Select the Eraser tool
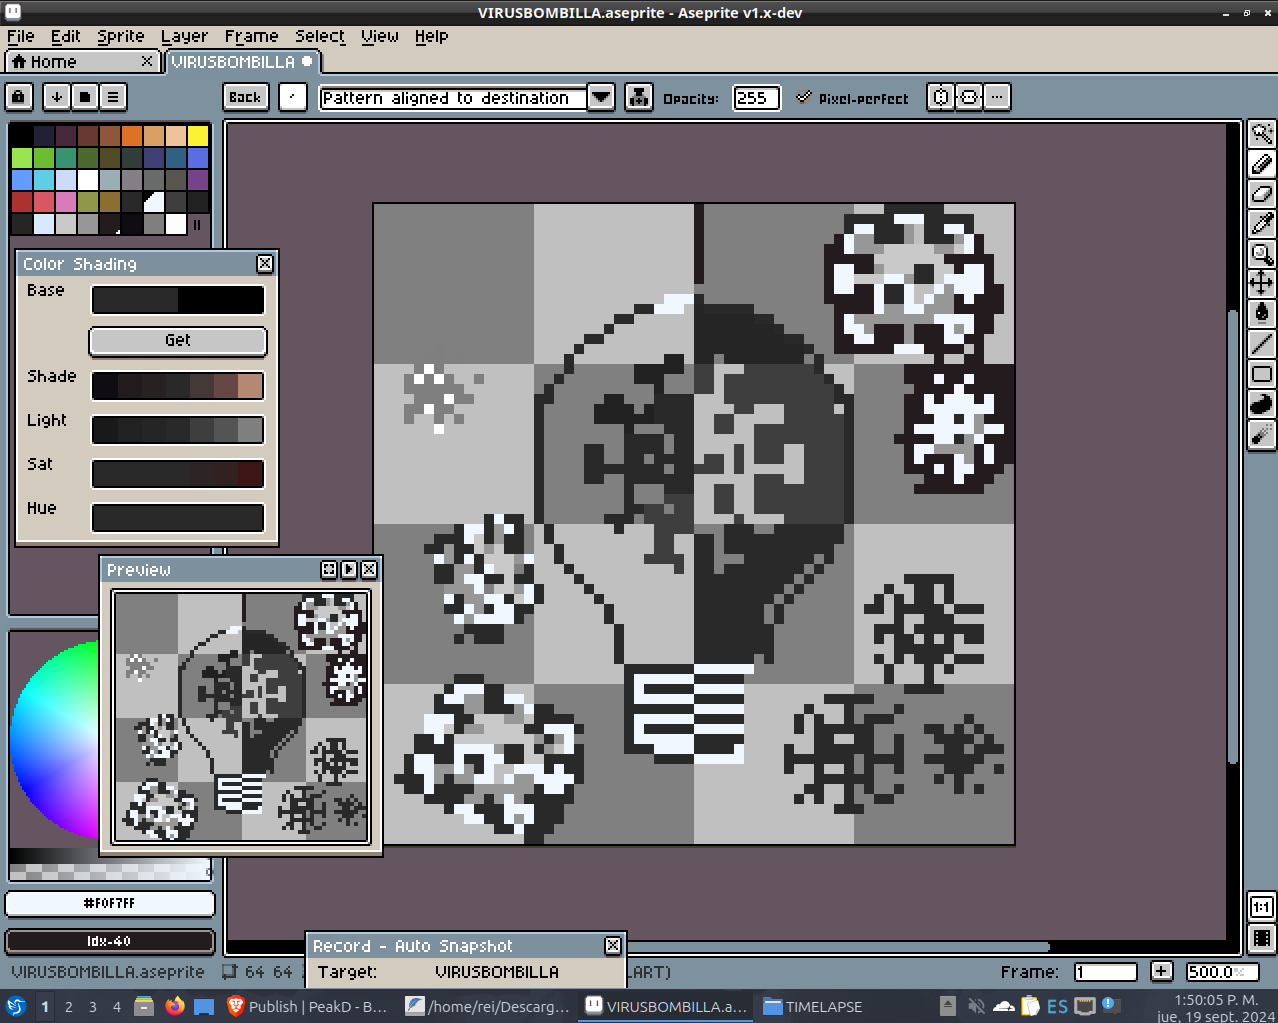Image resolution: width=1278 pixels, height=1023 pixels. pos(1262,194)
